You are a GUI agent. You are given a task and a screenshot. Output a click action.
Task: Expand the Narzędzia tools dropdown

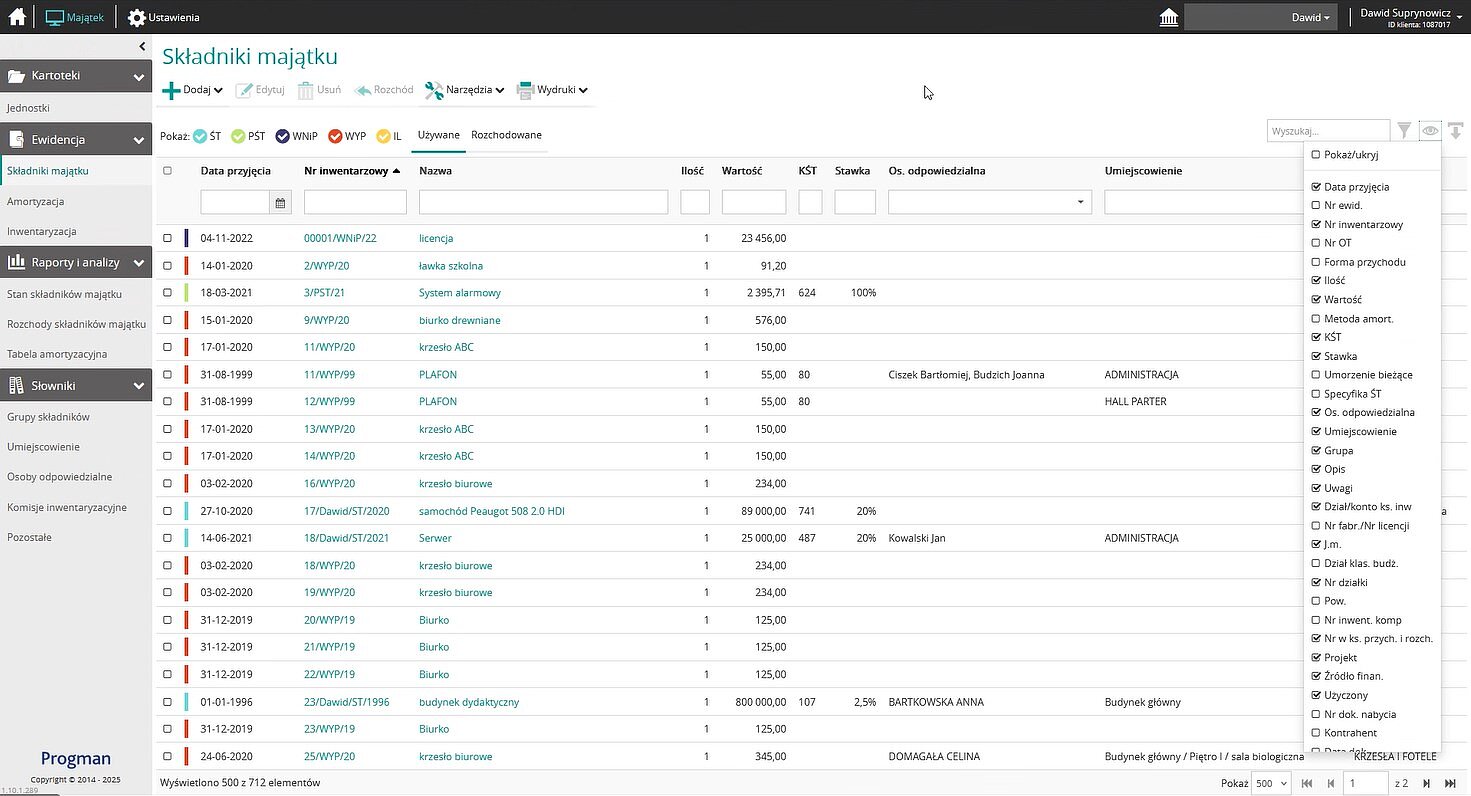click(x=464, y=90)
